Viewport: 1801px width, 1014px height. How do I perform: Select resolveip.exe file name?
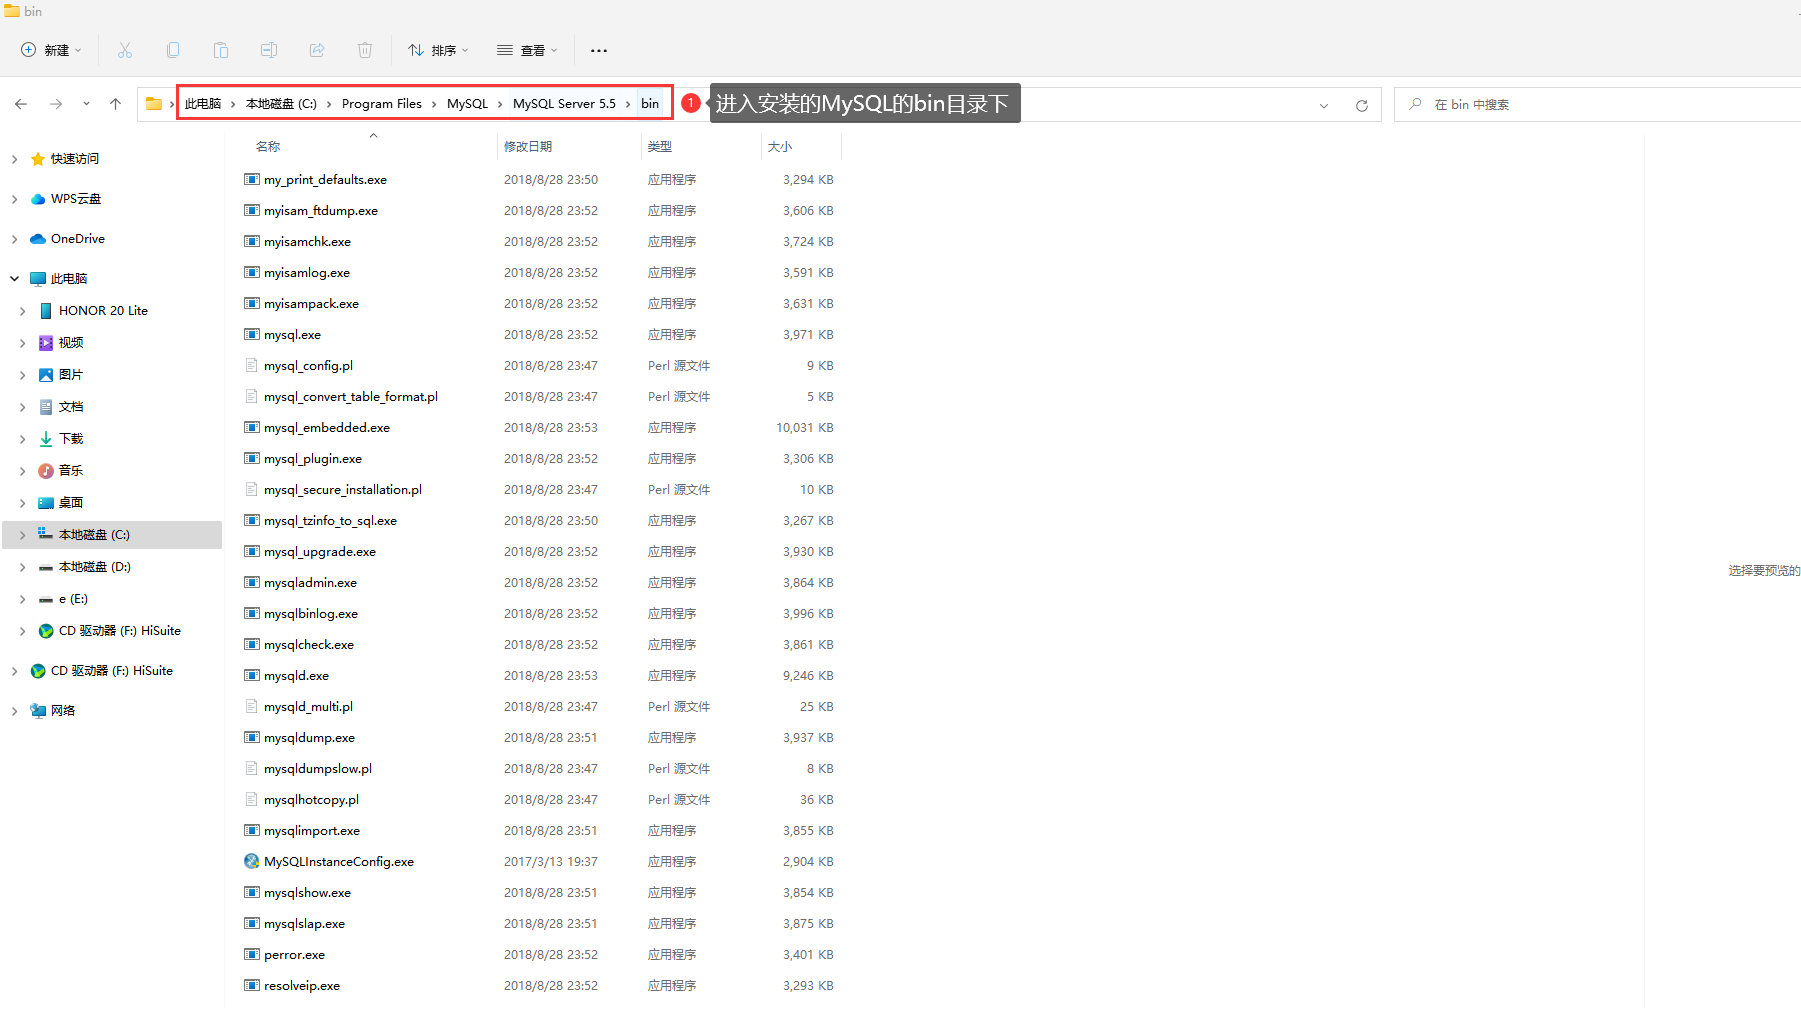coord(302,985)
